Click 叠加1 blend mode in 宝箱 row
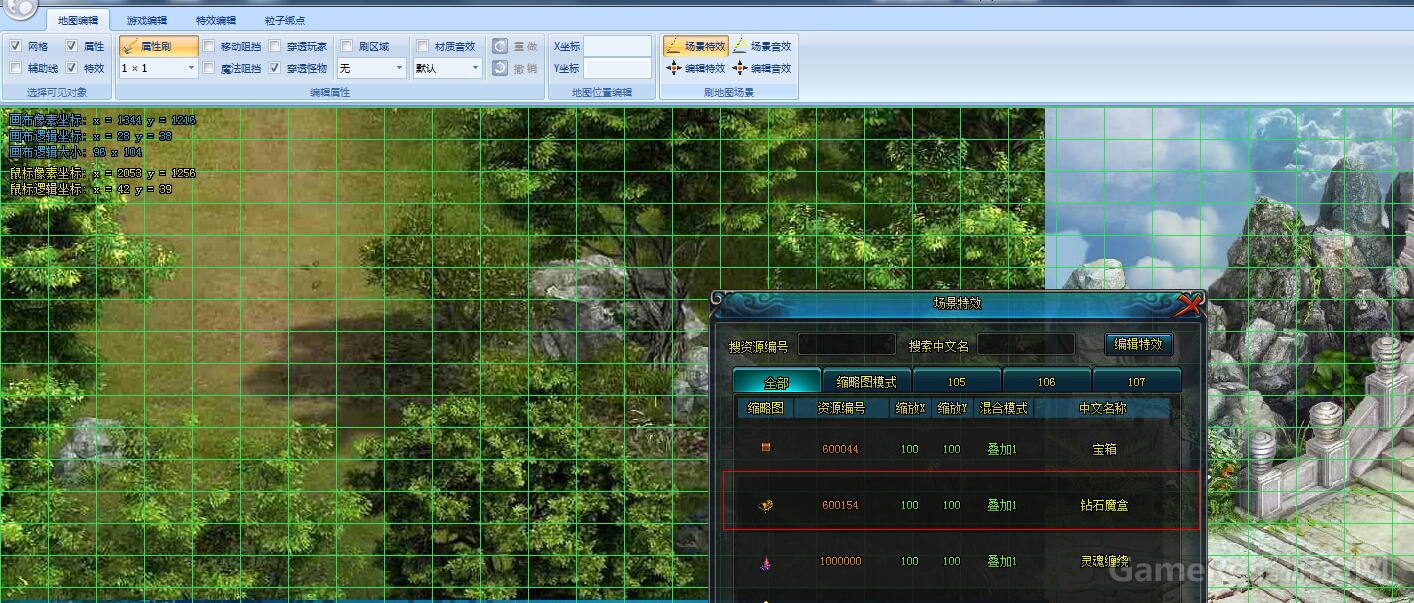The width and height of the screenshot is (1414, 603). 1002,449
